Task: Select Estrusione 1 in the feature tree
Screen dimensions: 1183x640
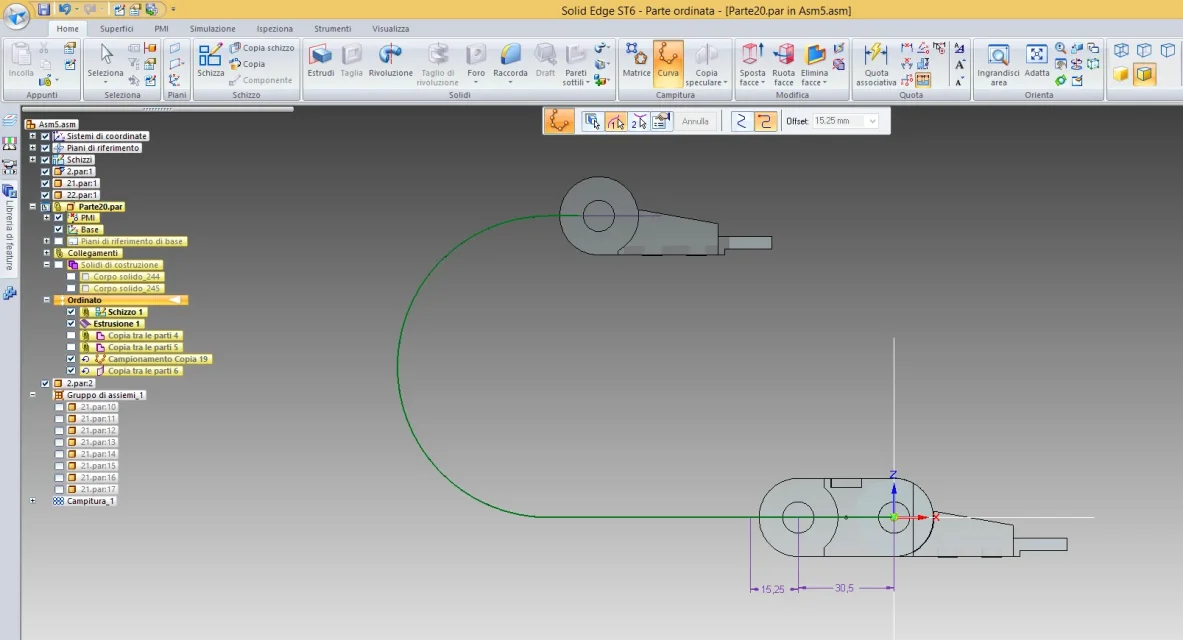Action: [x=116, y=324]
